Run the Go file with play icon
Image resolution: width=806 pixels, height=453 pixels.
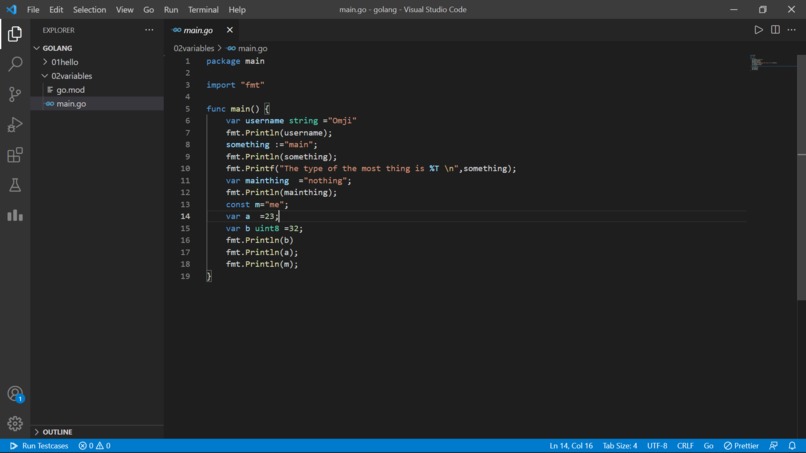[x=758, y=30]
